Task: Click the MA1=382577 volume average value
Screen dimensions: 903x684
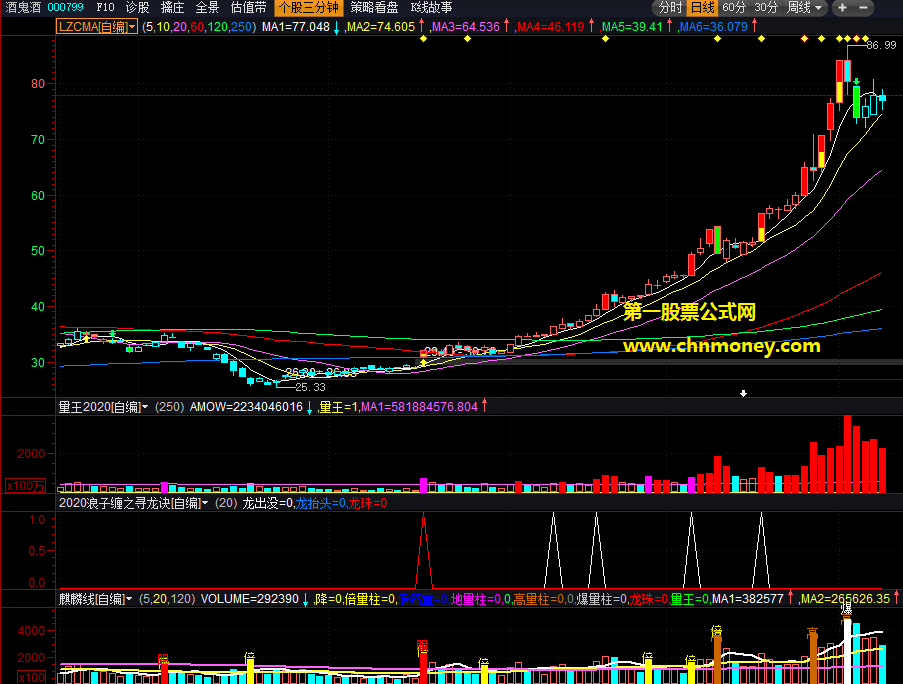Action: coord(748,599)
